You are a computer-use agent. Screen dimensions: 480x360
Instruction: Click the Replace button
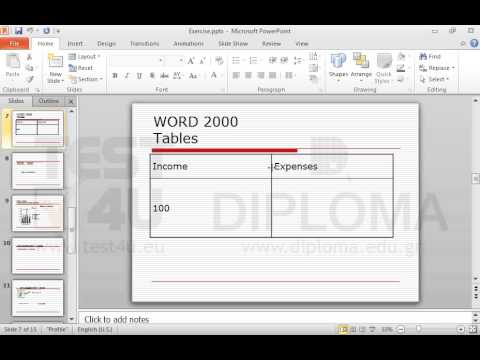click(437, 68)
